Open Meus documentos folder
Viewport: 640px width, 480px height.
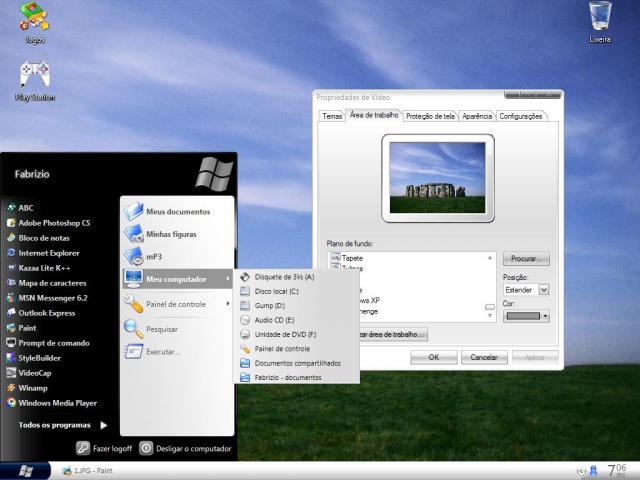click(x=177, y=211)
